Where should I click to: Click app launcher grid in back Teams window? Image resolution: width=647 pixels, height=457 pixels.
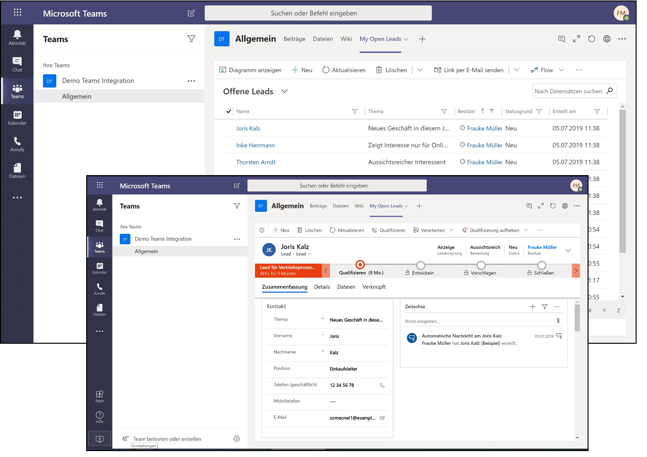click(x=17, y=12)
